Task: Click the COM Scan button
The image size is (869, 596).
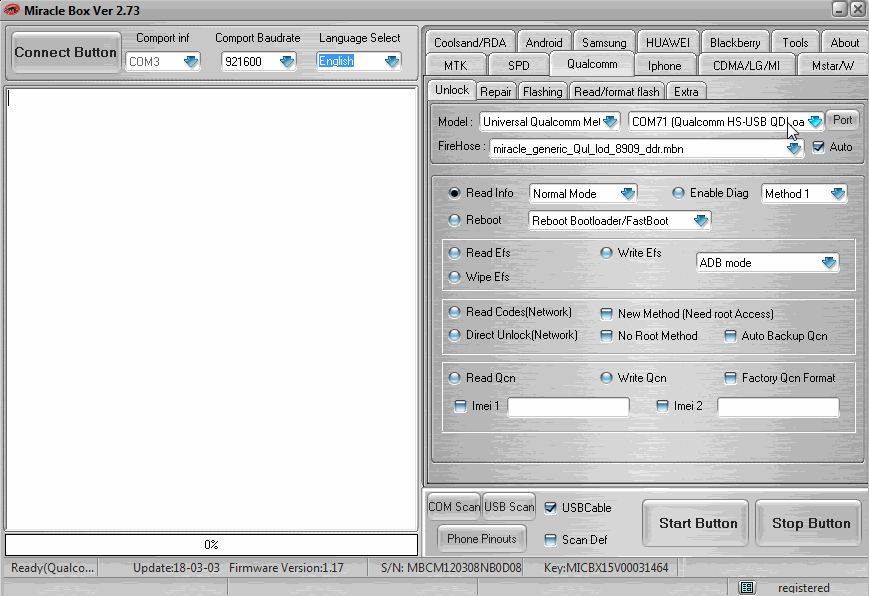Action: (x=454, y=507)
